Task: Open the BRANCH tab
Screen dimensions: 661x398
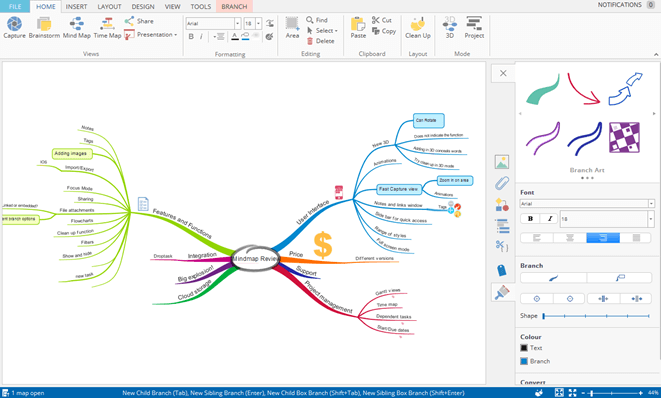Action: [x=234, y=6]
